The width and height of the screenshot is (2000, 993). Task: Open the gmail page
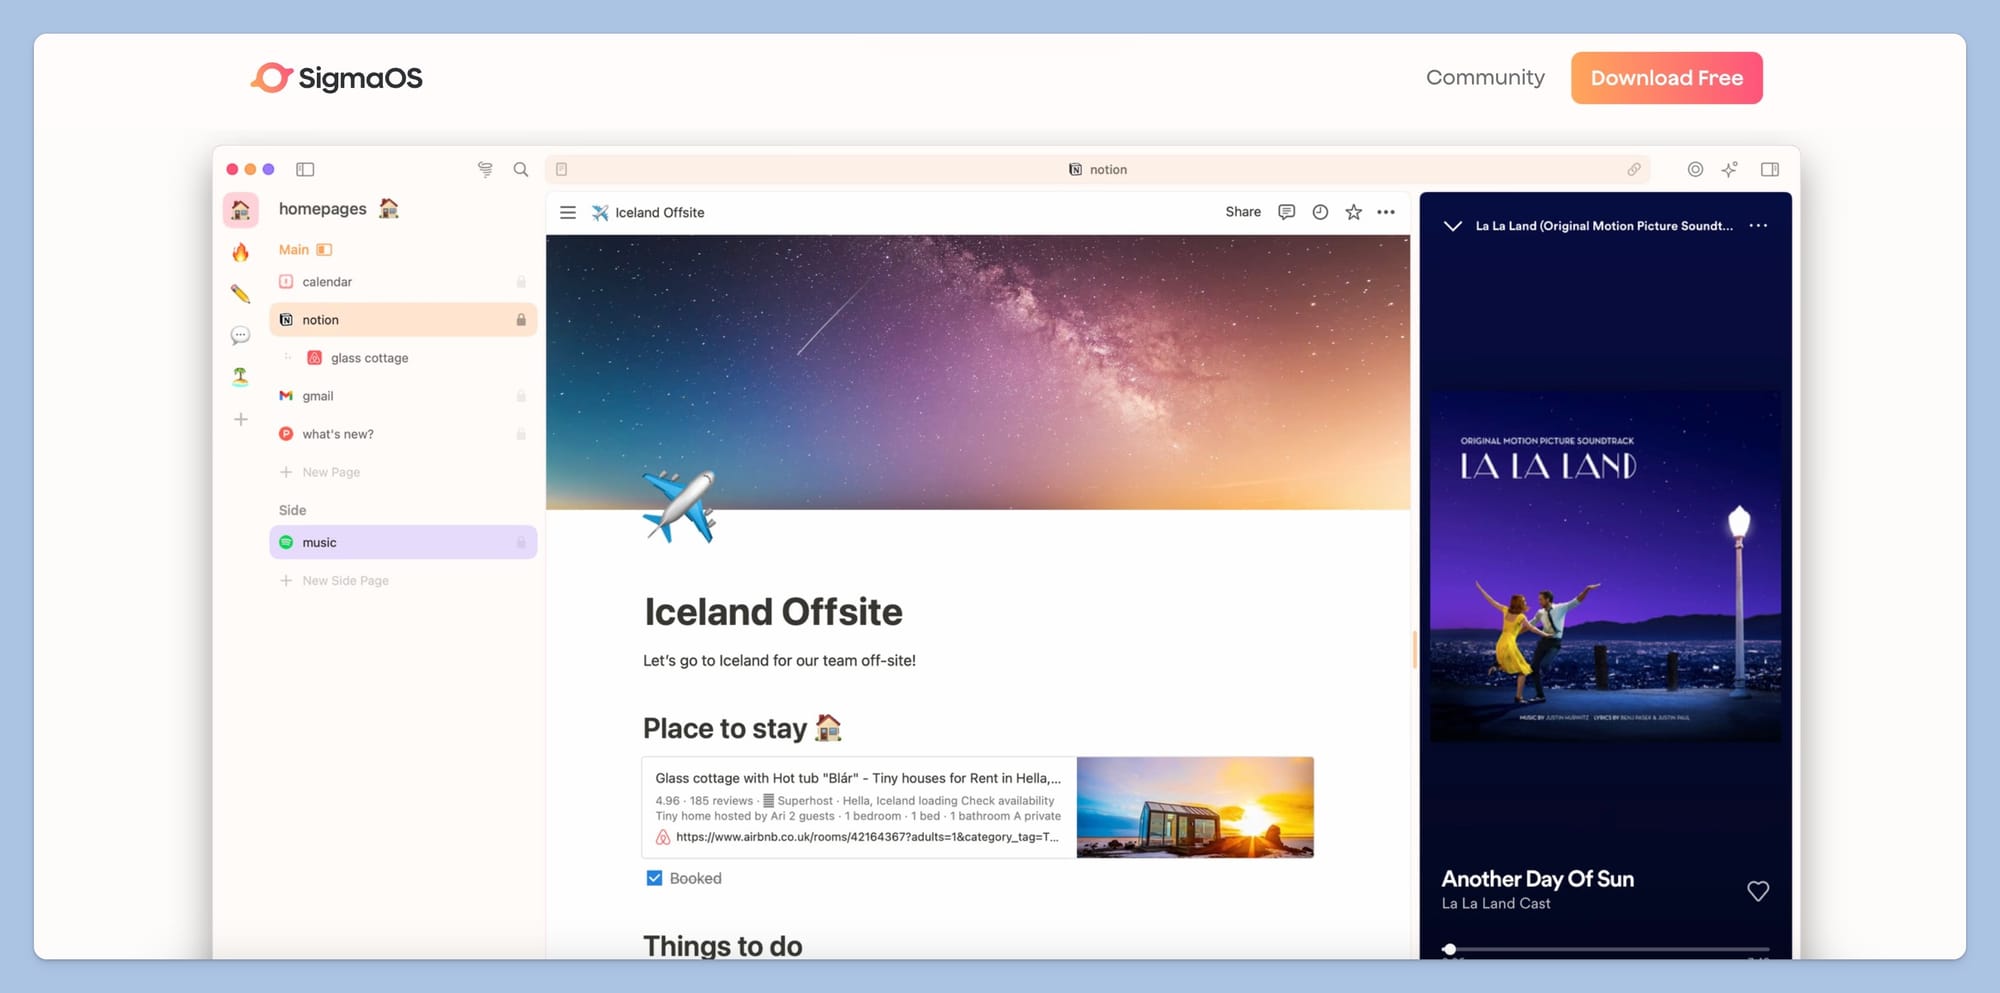[403, 396]
